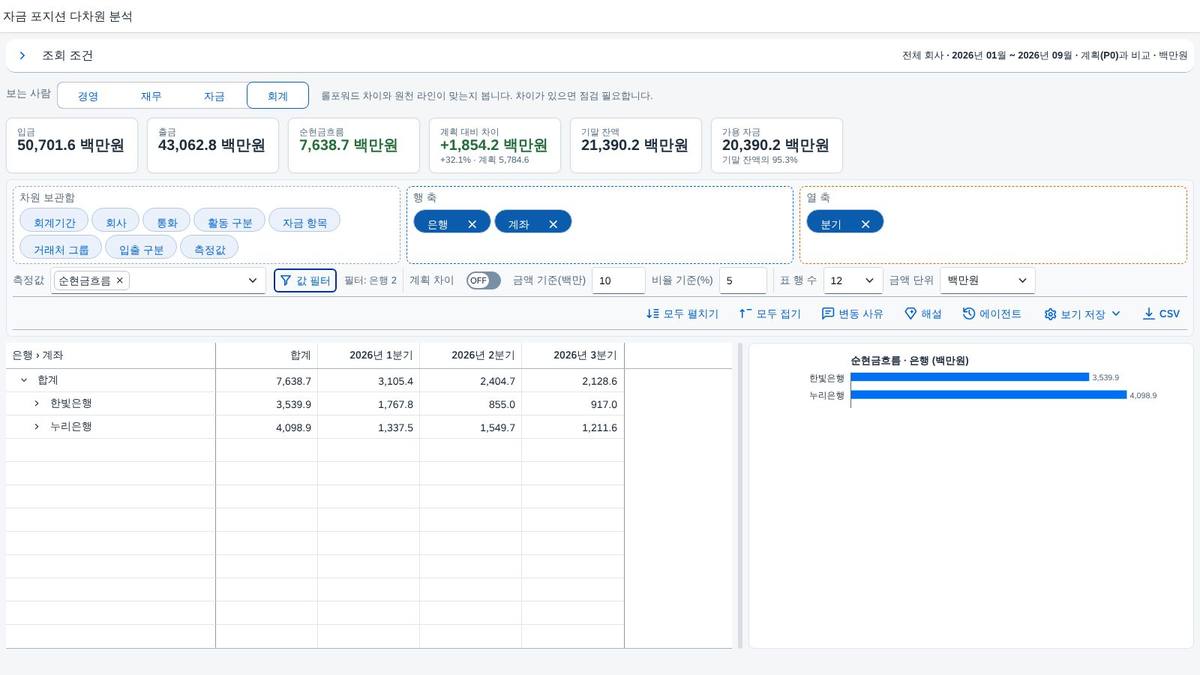
Task: Remove 분기 chip from column axis
Action: pyautogui.click(x=865, y=224)
